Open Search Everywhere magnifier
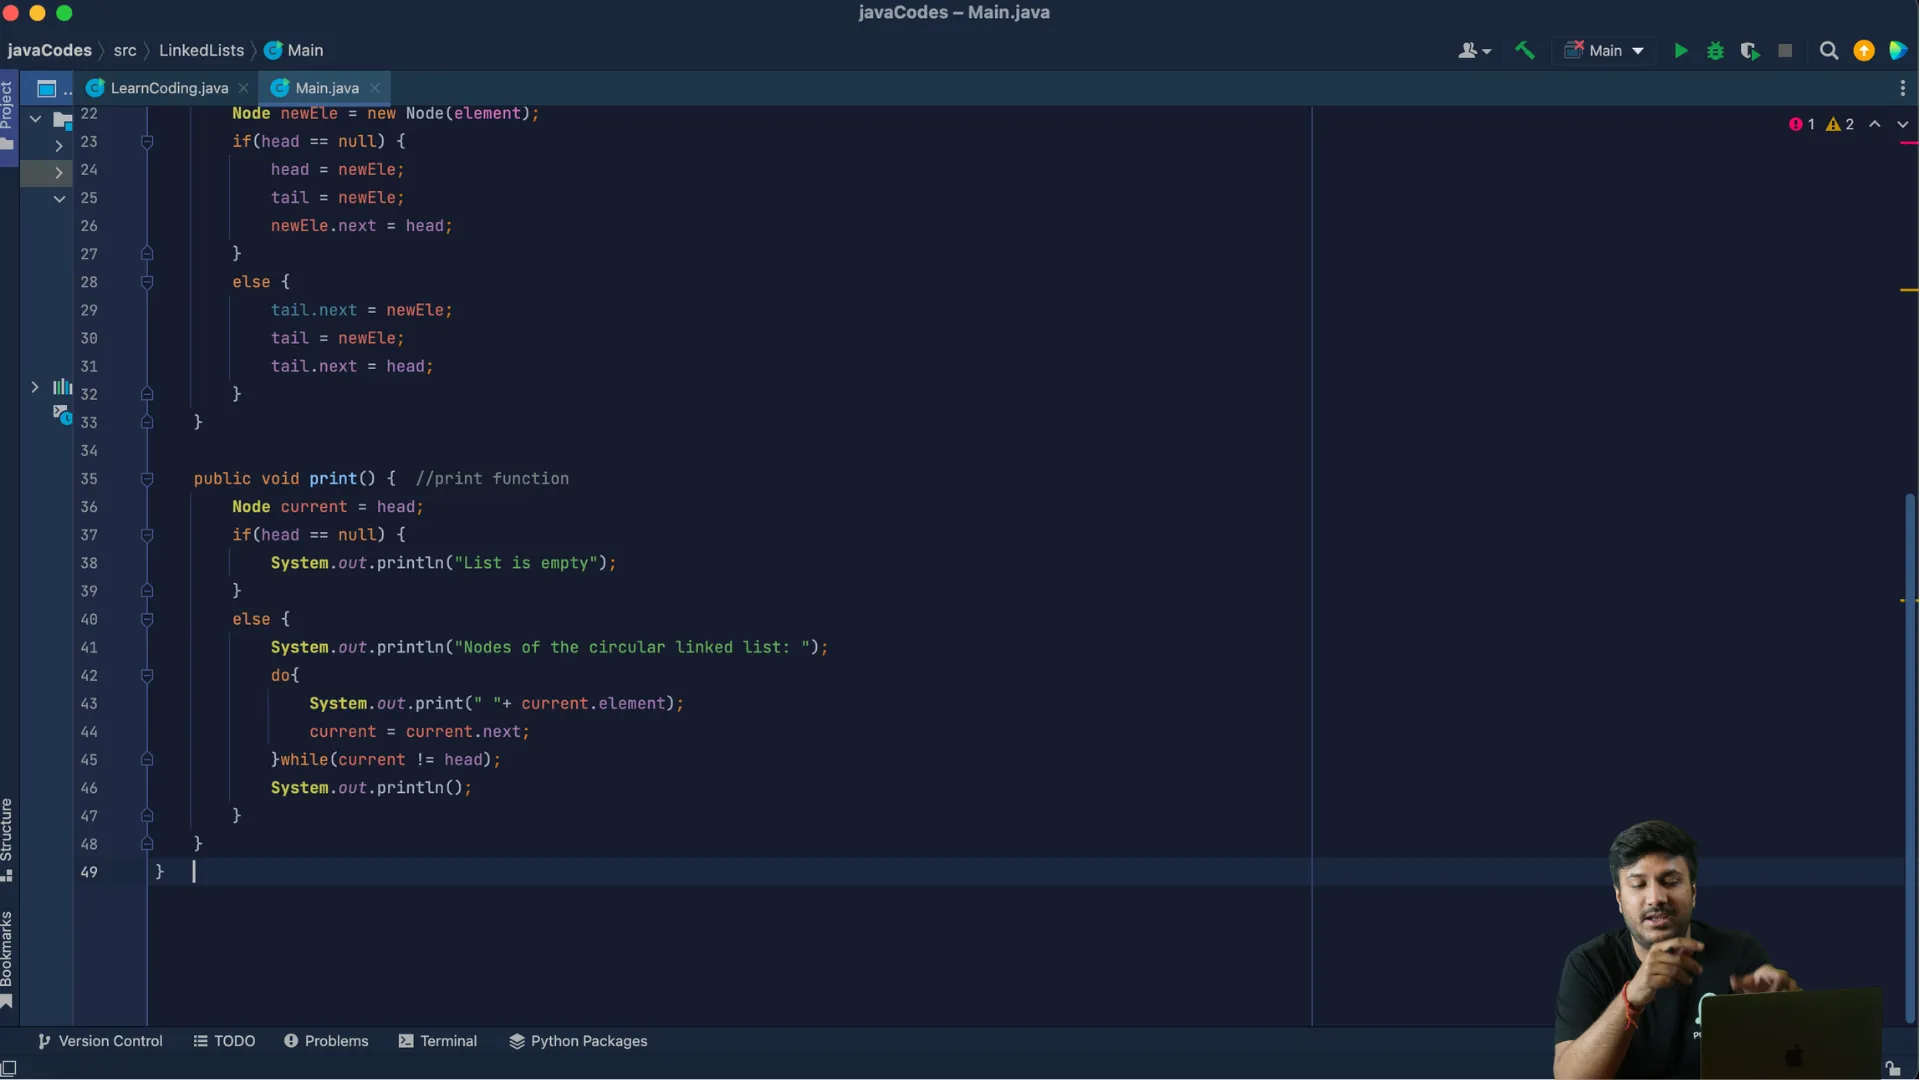 (x=1829, y=51)
